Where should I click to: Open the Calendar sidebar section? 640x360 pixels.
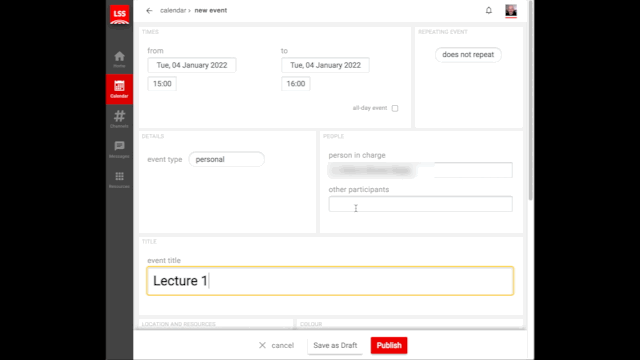coord(119,89)
